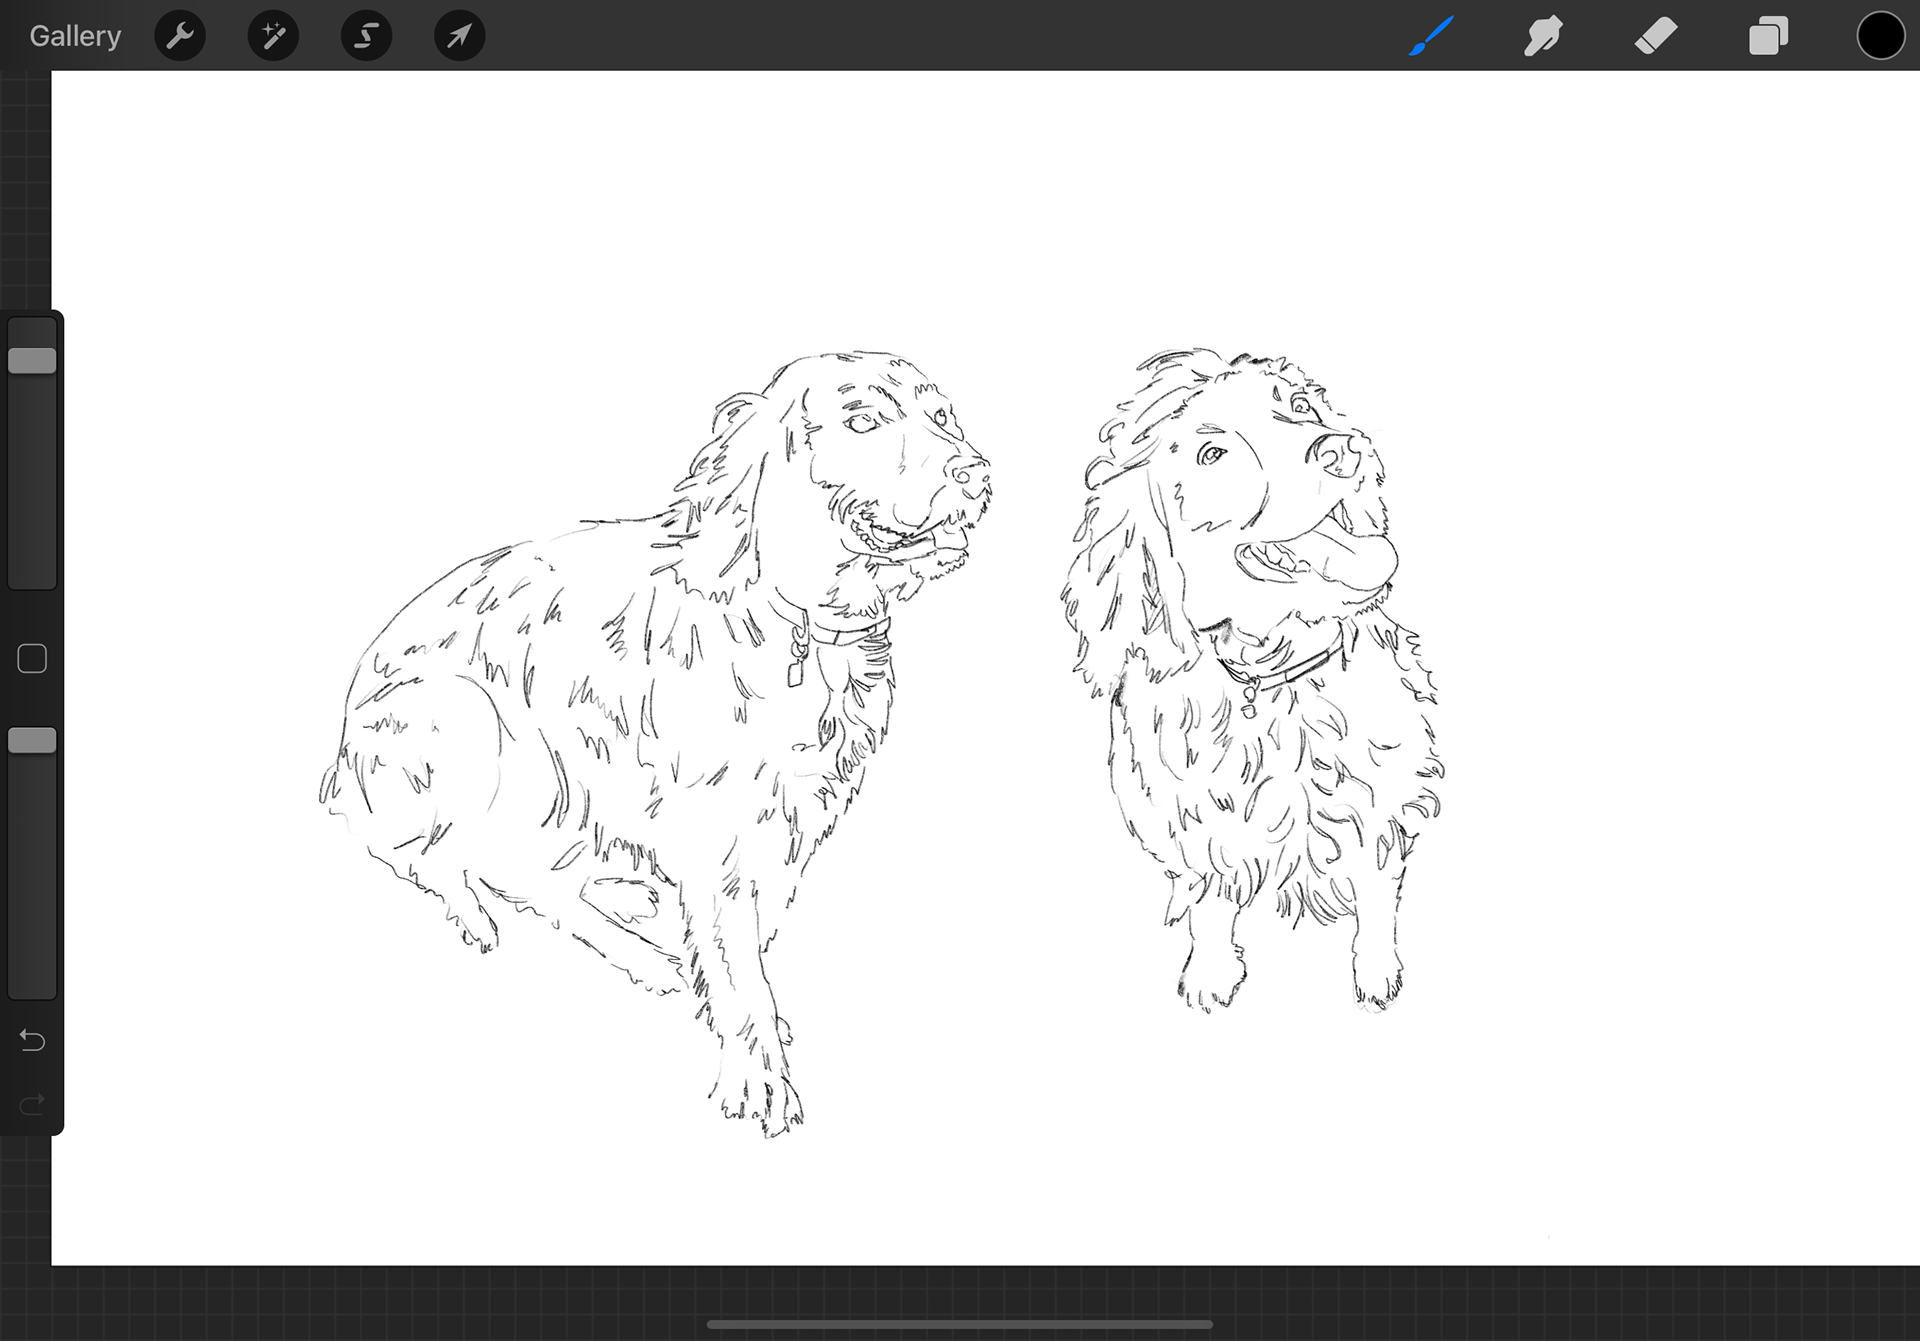Redo the last undone action
The height and width of the screenshot is (1341, 1920).
32,1104
